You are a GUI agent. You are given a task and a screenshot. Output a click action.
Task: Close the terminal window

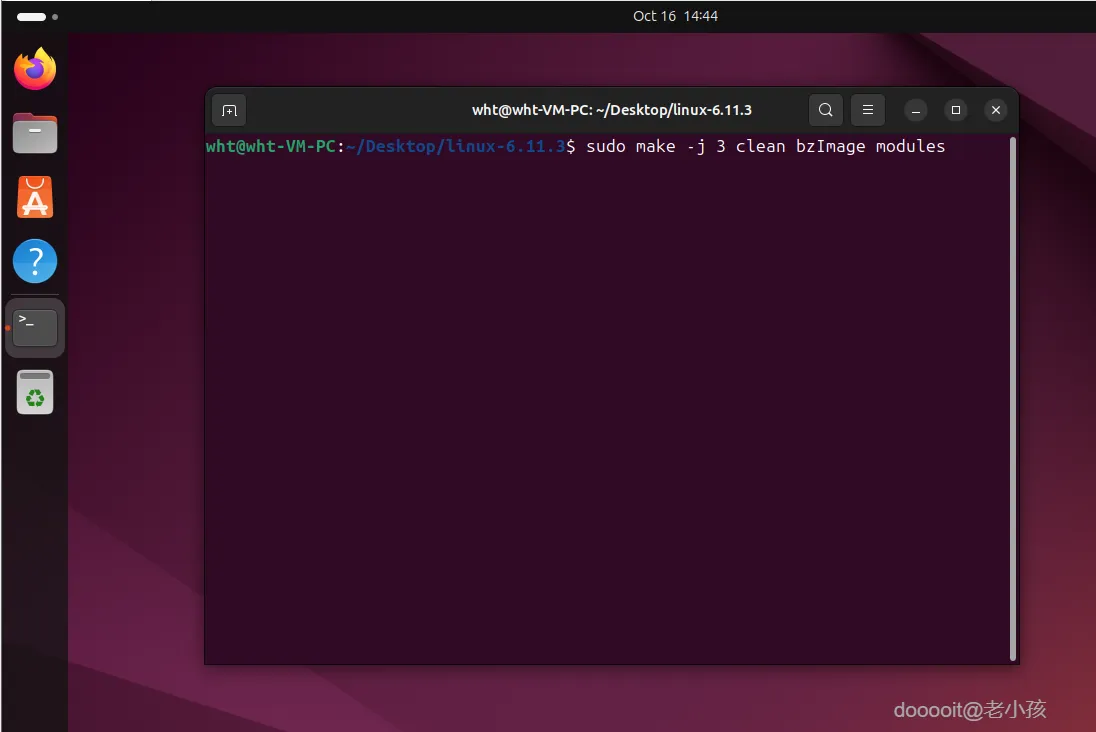pos(996,110)
